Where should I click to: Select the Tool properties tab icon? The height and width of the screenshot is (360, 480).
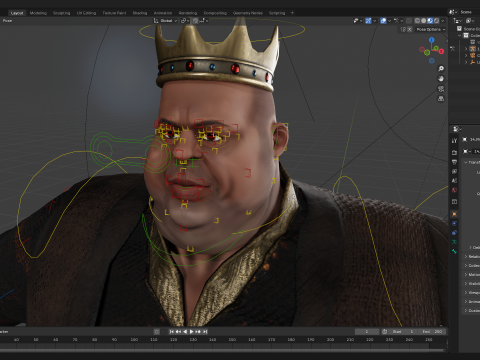[454, 141]
